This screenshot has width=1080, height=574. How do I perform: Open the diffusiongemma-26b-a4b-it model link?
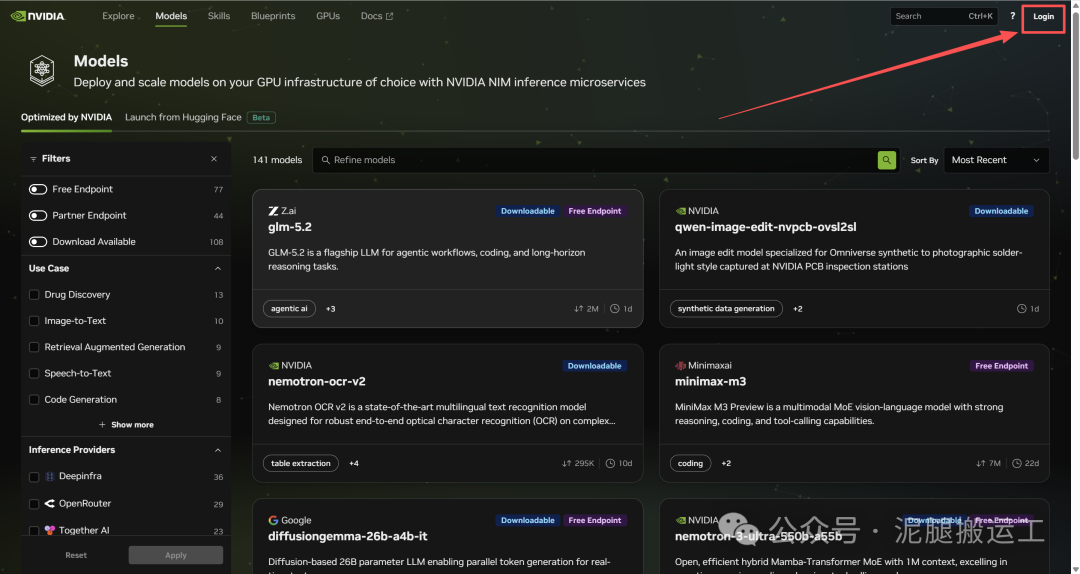[x=348, y=536]
